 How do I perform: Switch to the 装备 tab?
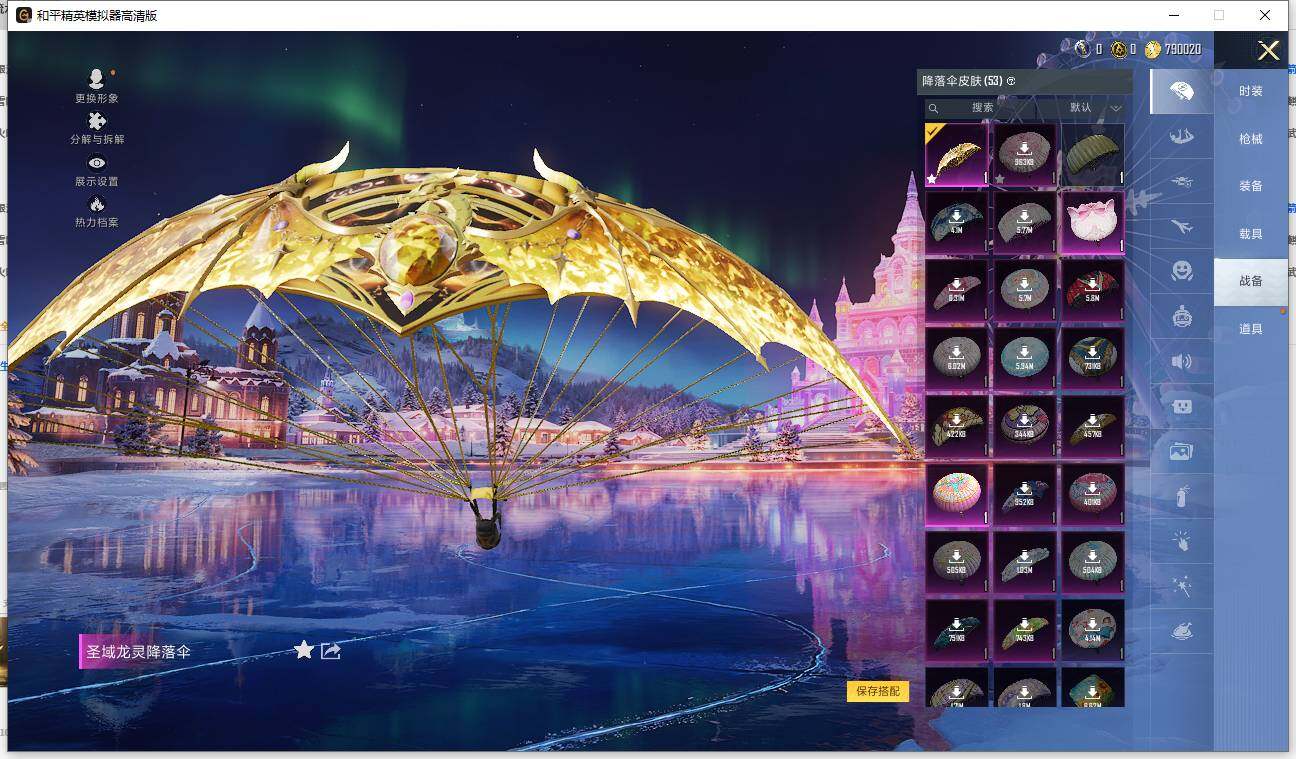(1251, 186)
